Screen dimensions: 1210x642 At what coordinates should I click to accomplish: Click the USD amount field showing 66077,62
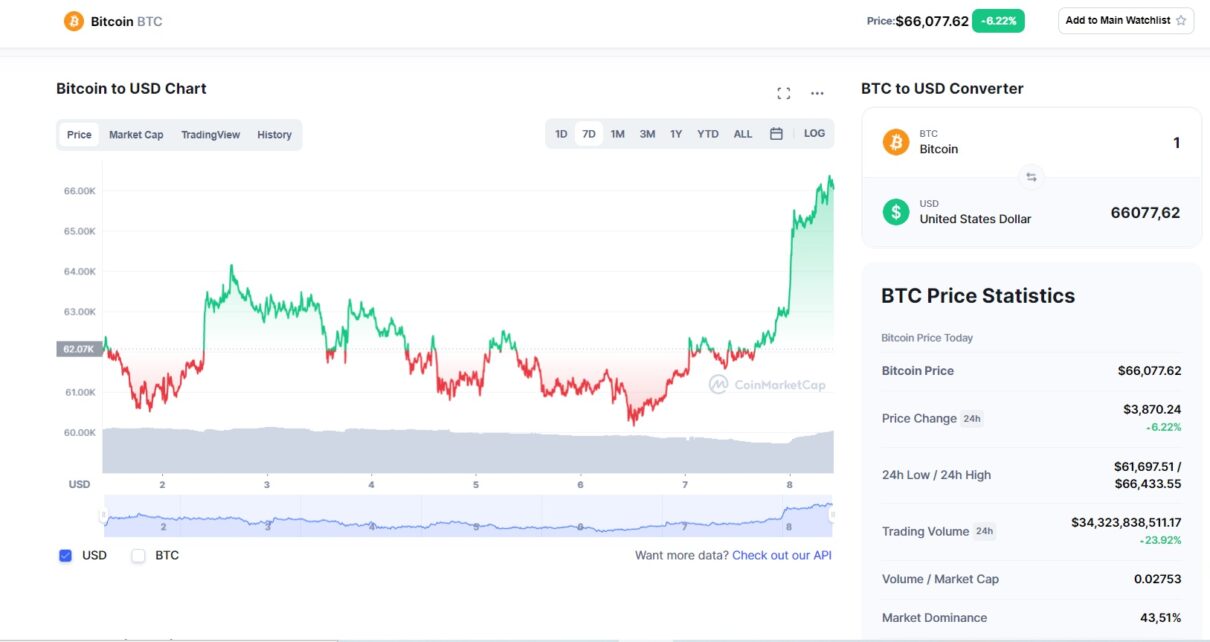point(1145,212)
